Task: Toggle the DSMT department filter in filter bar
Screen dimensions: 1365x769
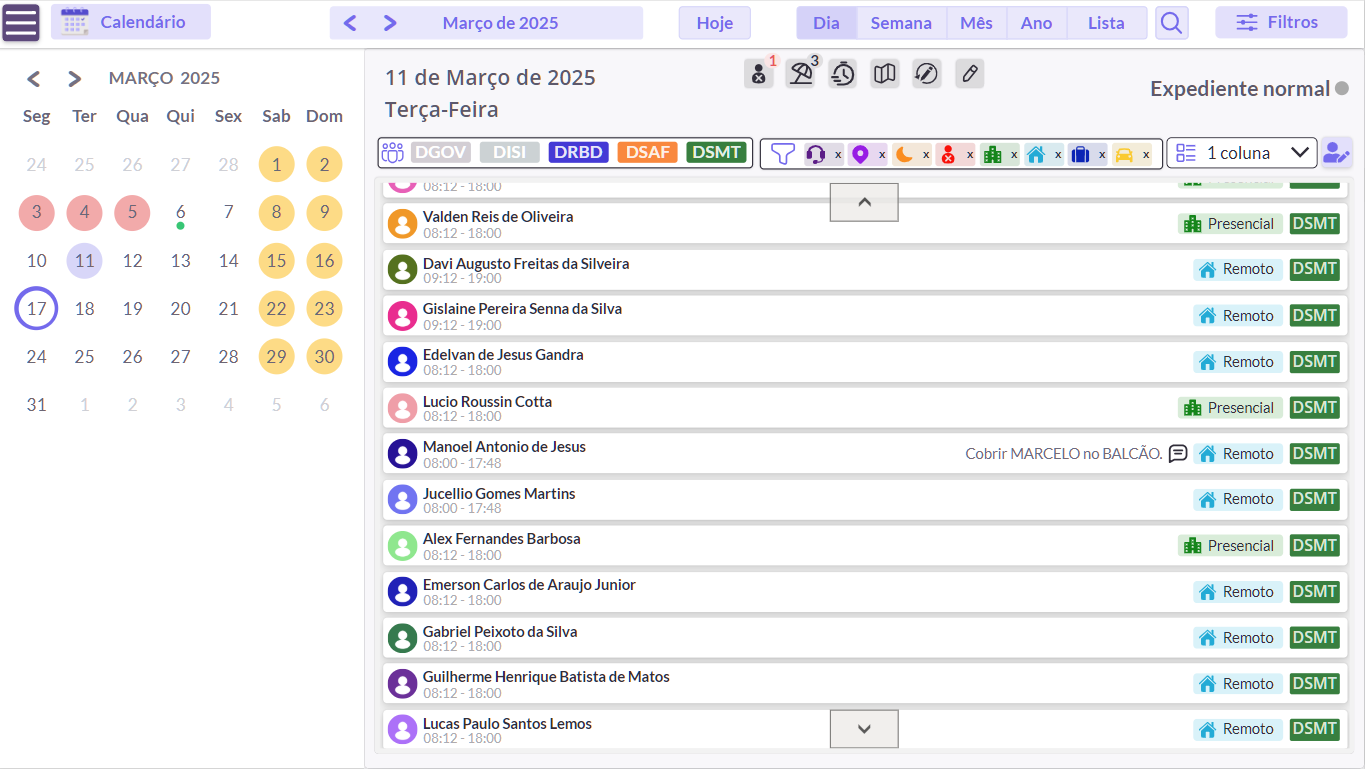Action: (x=717, y=153)
